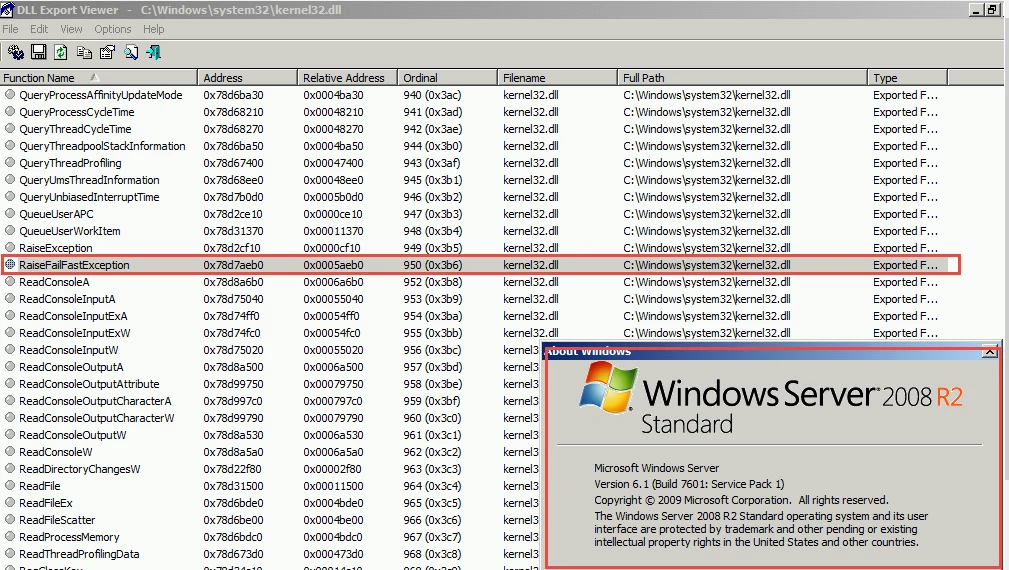Select the ReadConsoleInputExW function name
Image resolution: width=1009 pixels, height=570 pixels.
tap(75, 333)
